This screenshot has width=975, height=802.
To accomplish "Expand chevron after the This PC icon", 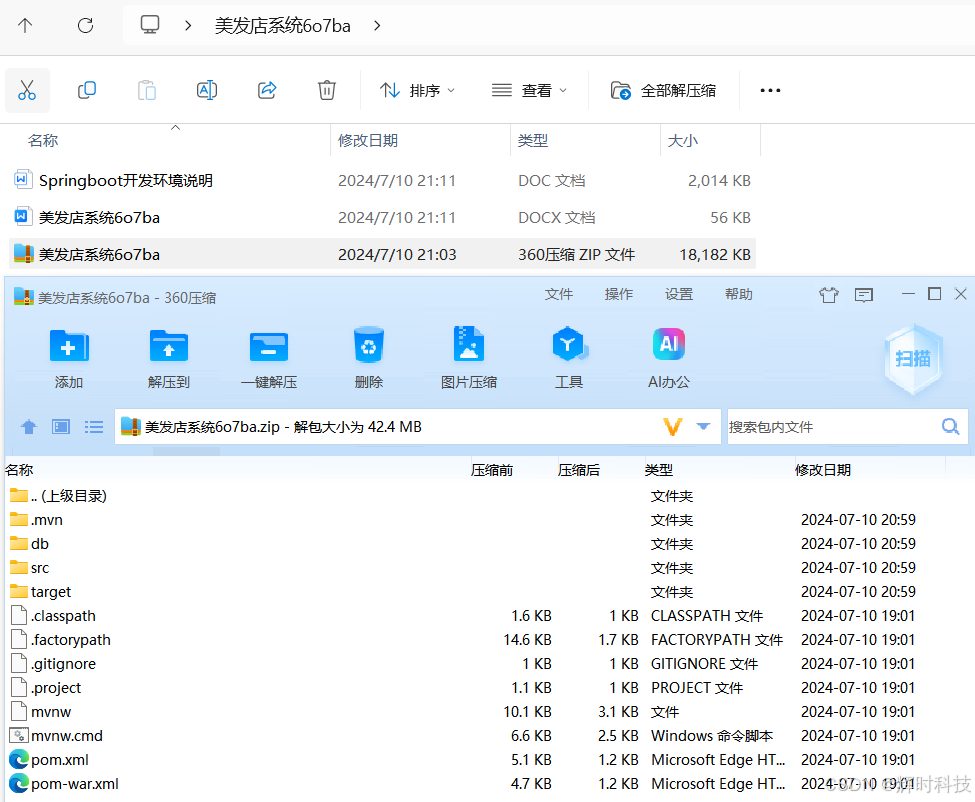I will 188,25.
